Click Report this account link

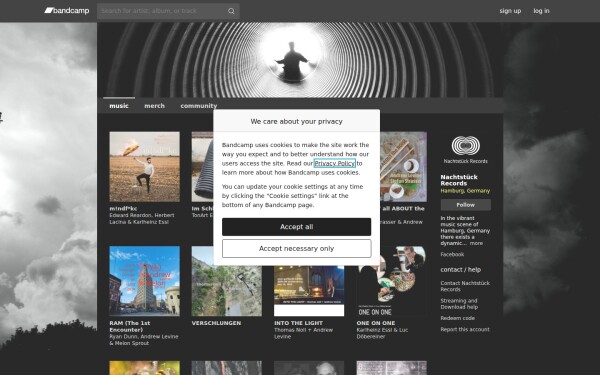pyautogui.click(x=465, y=329)
